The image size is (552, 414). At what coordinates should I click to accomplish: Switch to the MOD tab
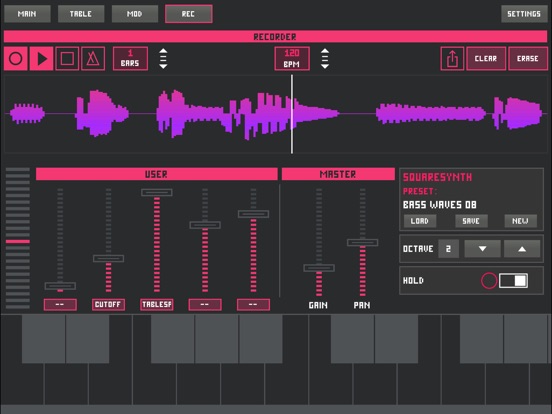135,14
